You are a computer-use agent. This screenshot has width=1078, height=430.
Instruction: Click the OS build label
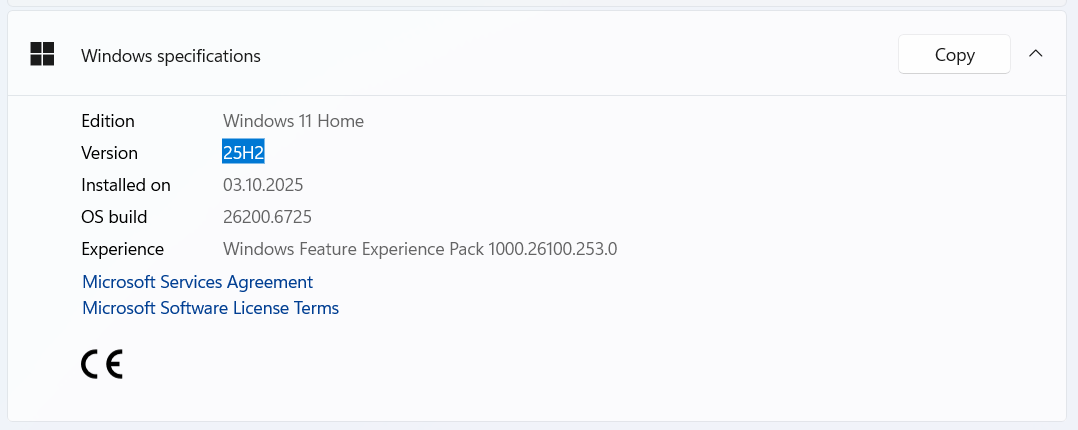point(114,217)
